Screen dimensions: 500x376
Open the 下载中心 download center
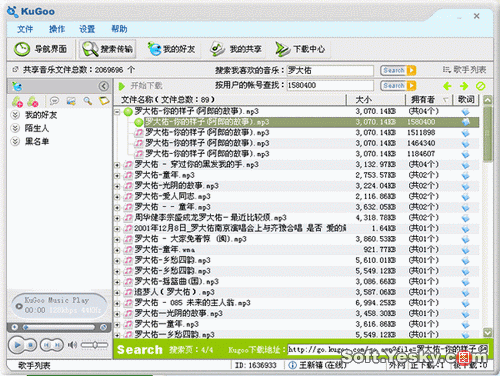[300, 49]
